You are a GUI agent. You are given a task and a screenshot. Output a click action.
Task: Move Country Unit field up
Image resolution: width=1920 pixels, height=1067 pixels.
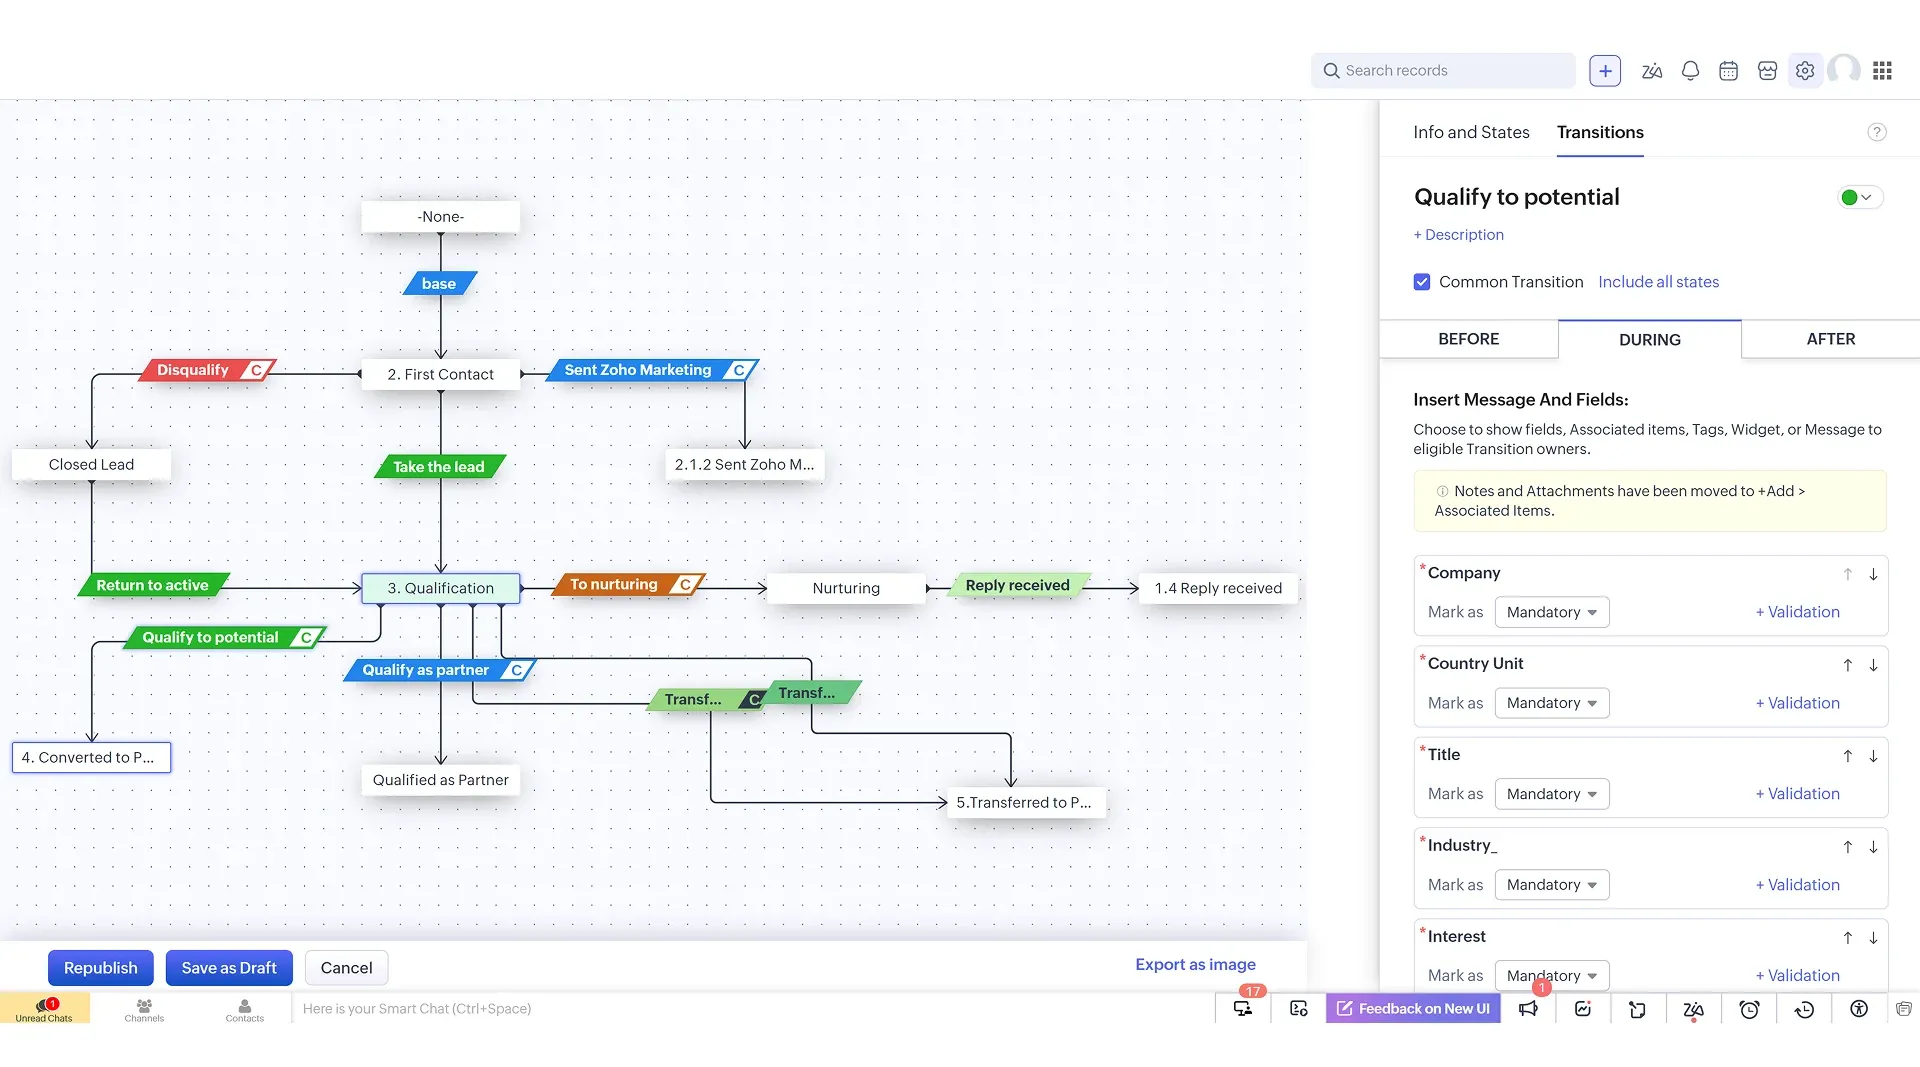1848,665
